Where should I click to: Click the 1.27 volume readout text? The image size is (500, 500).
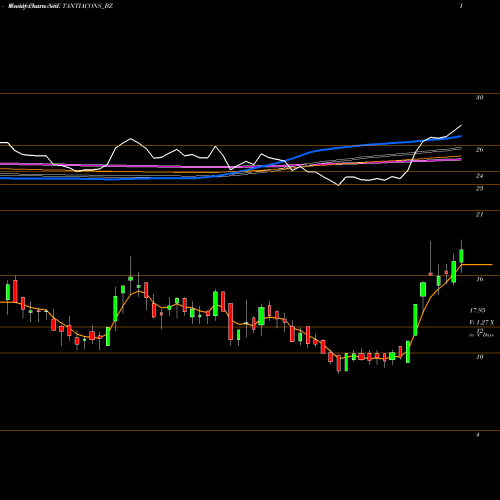coord(482,322)
